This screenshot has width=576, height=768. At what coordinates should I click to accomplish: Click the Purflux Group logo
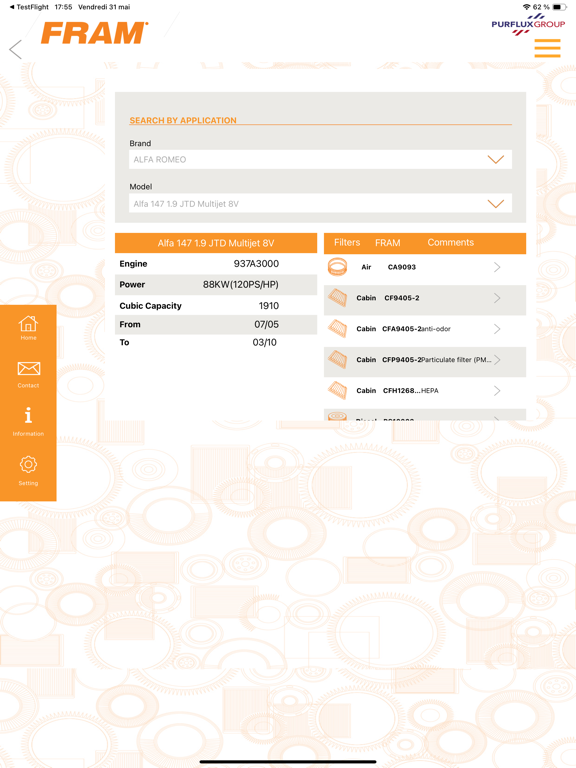tap(528, 24)
